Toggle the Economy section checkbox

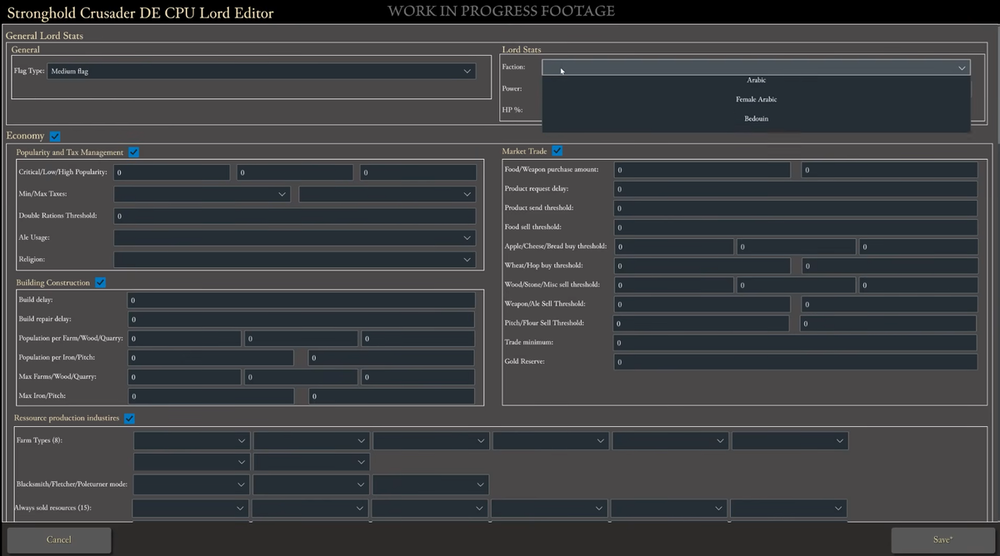coord(55,136)
